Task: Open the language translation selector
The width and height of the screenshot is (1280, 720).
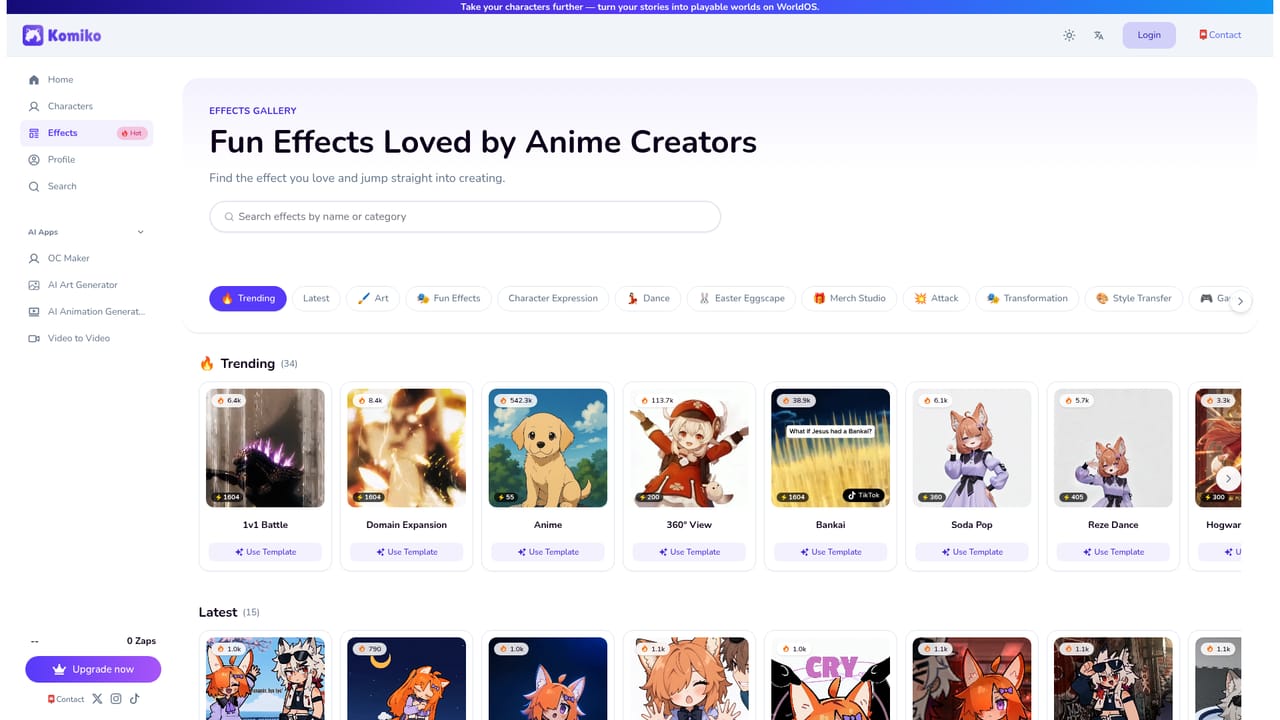Action: 1099,35
